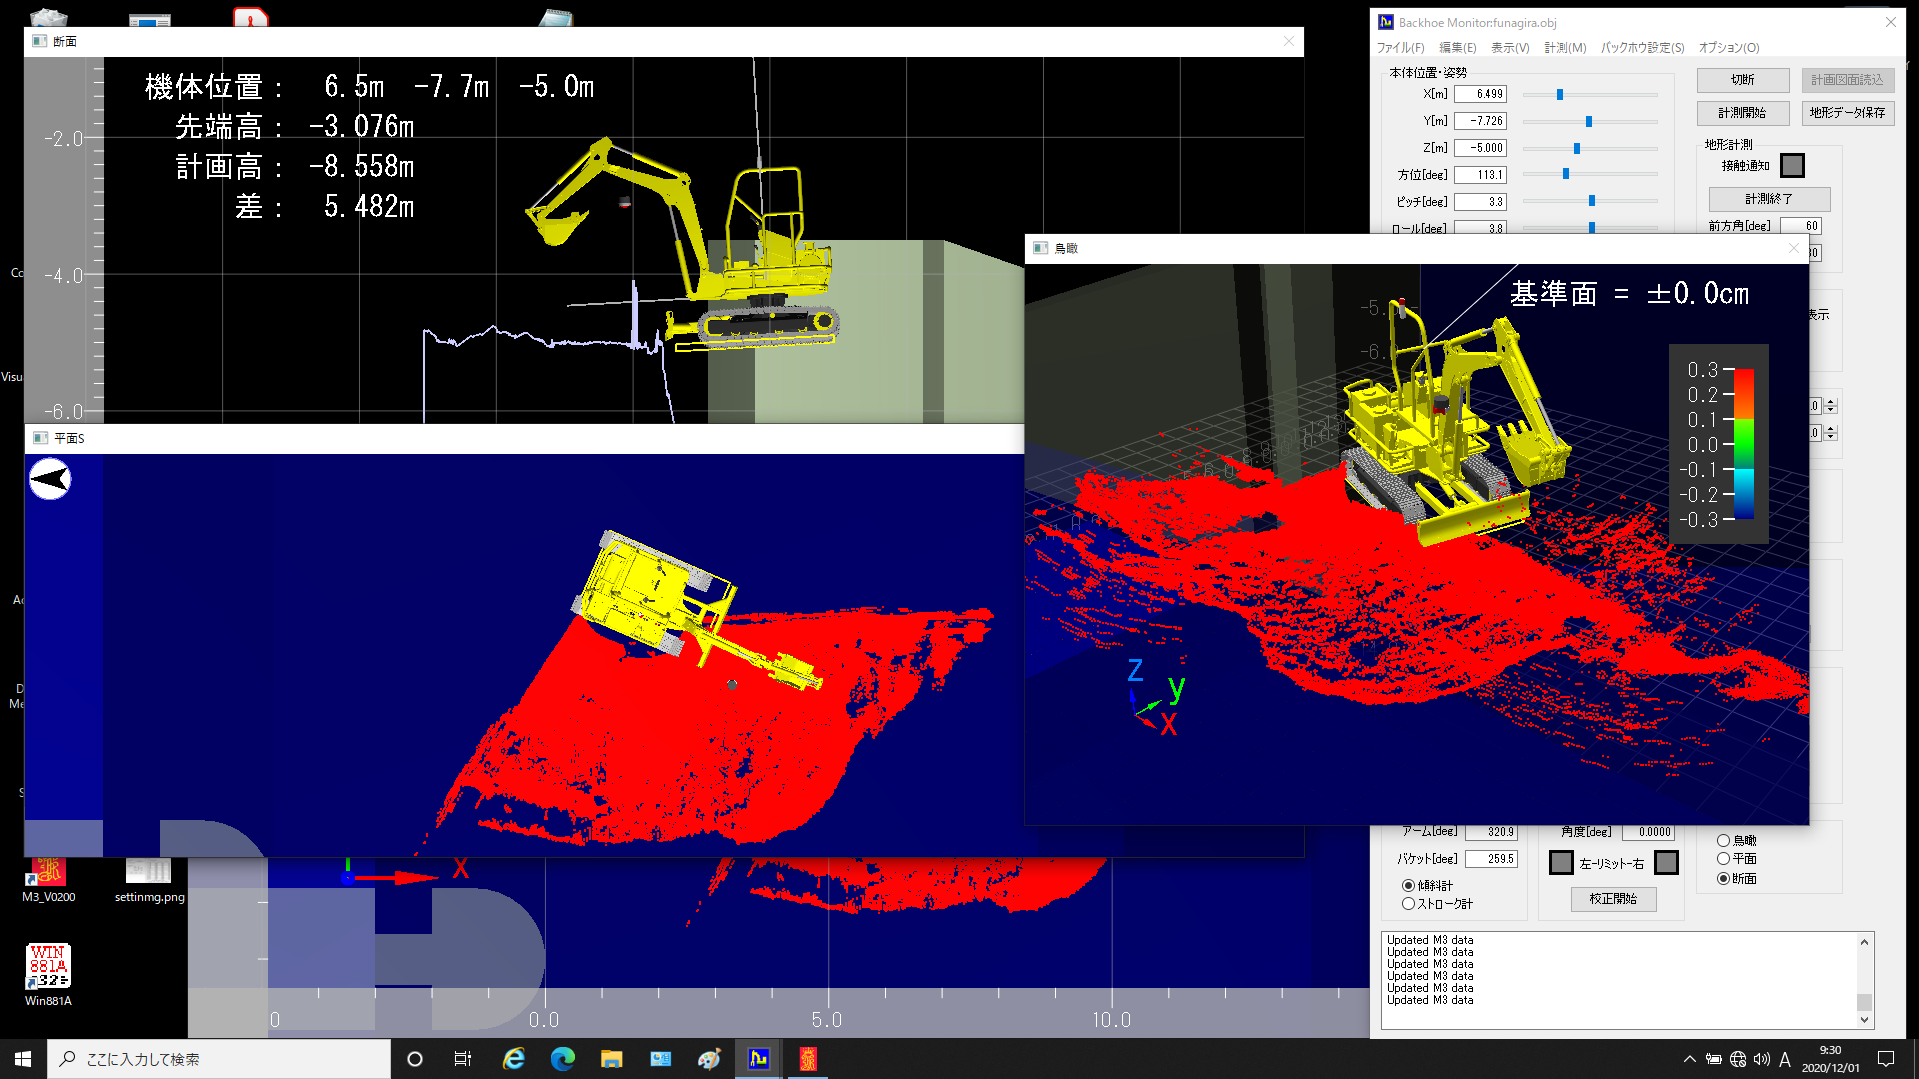Click the control panel taskbar icon
The height and width of the screenshot is (1079, 1919).
tap(660, 1059)
